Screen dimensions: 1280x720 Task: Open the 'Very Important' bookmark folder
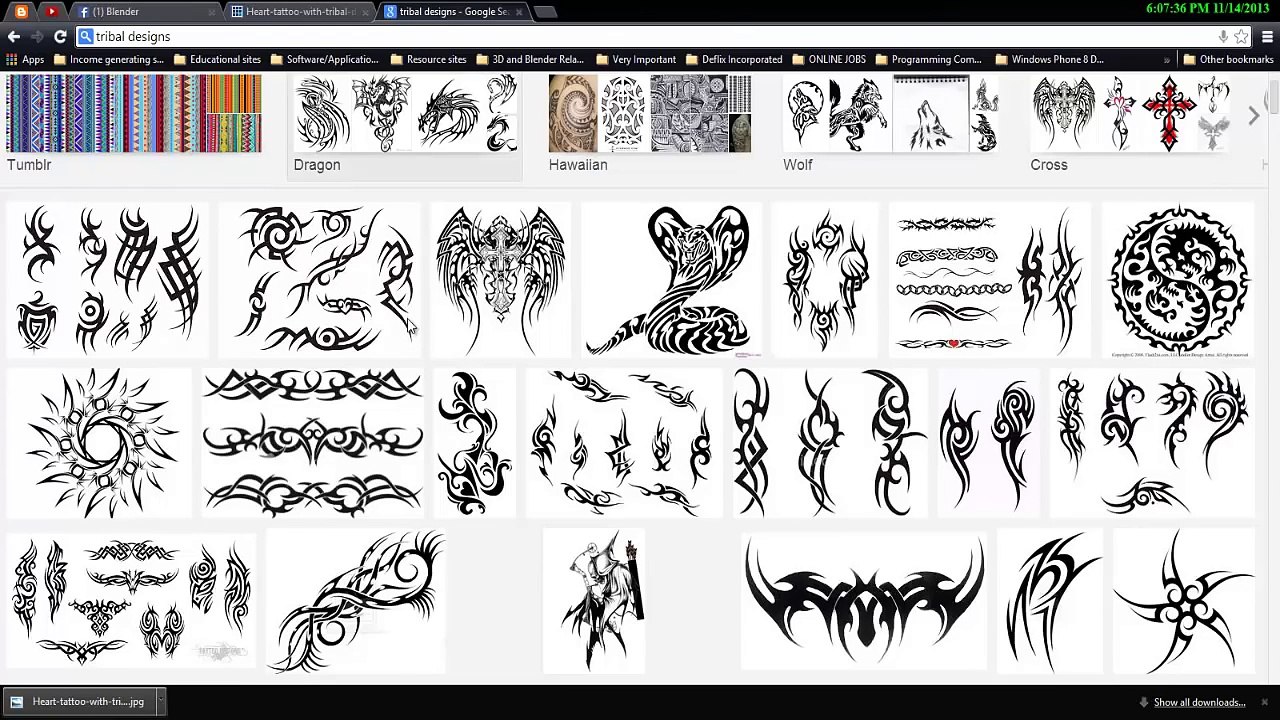point(636,60)
